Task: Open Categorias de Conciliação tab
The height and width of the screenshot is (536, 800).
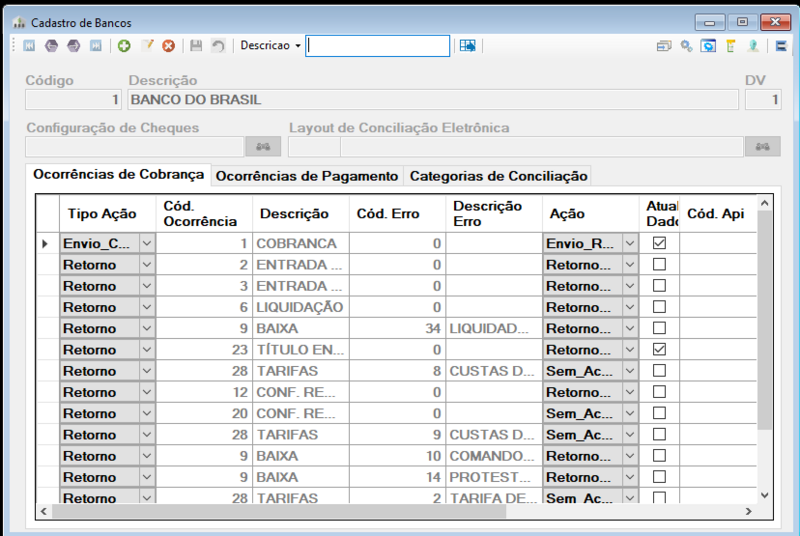Action: tap(498, 176)
